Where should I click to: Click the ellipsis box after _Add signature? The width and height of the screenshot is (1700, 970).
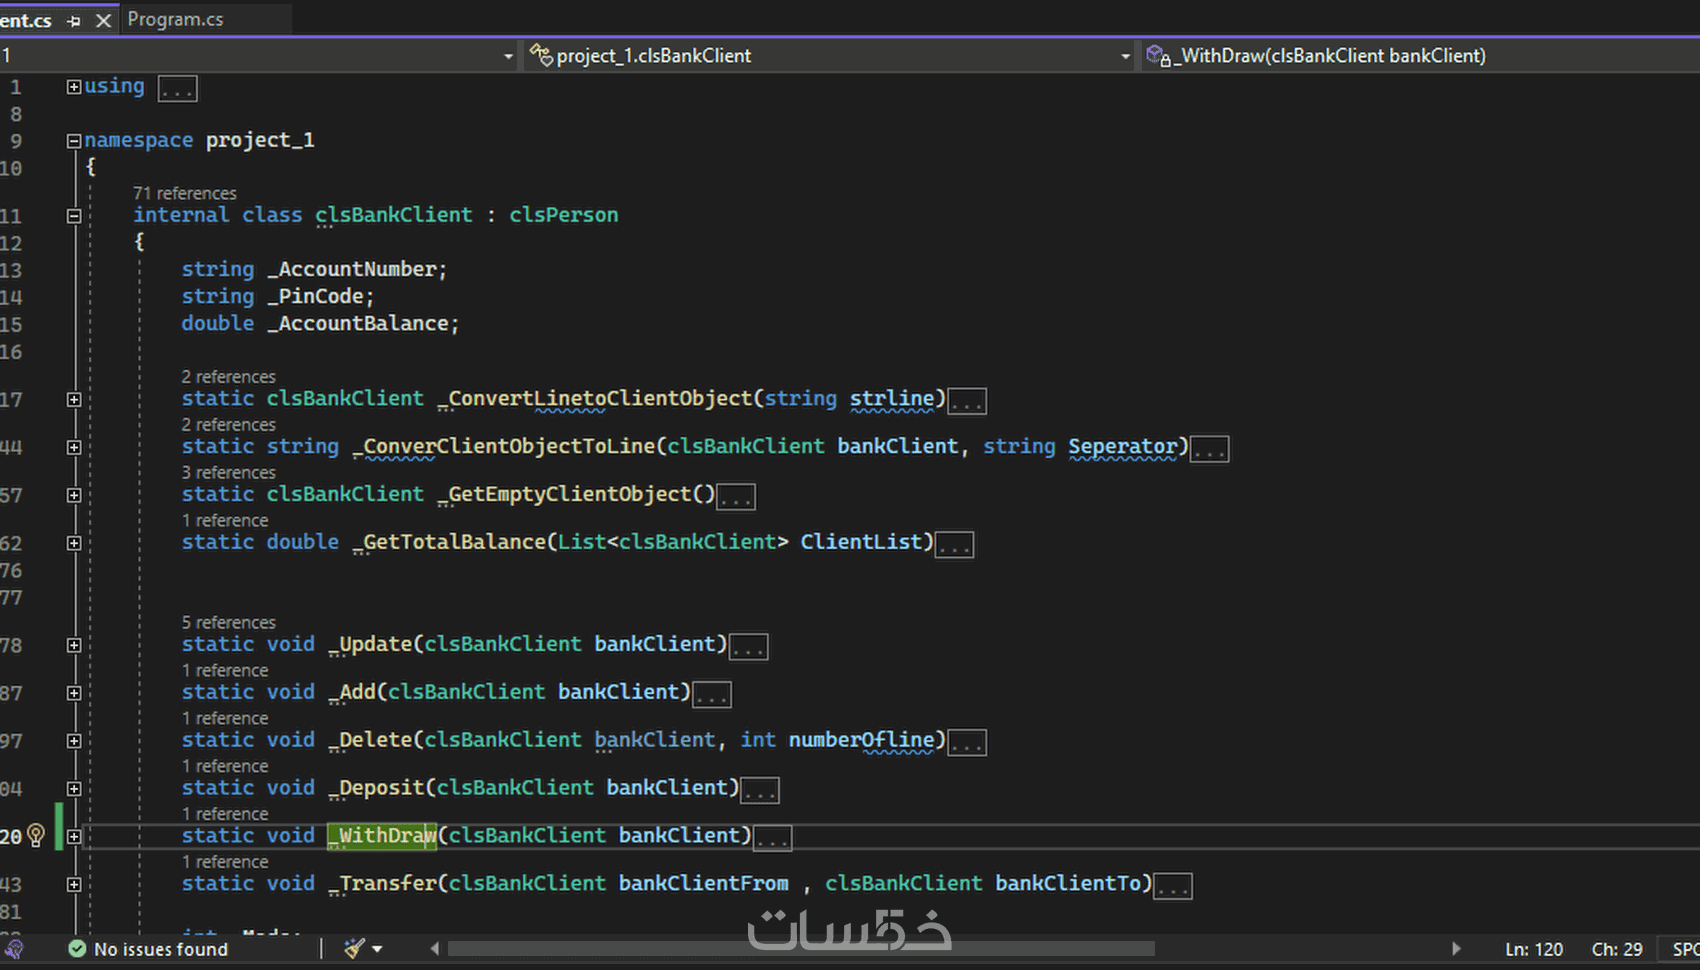click(712, 695)
